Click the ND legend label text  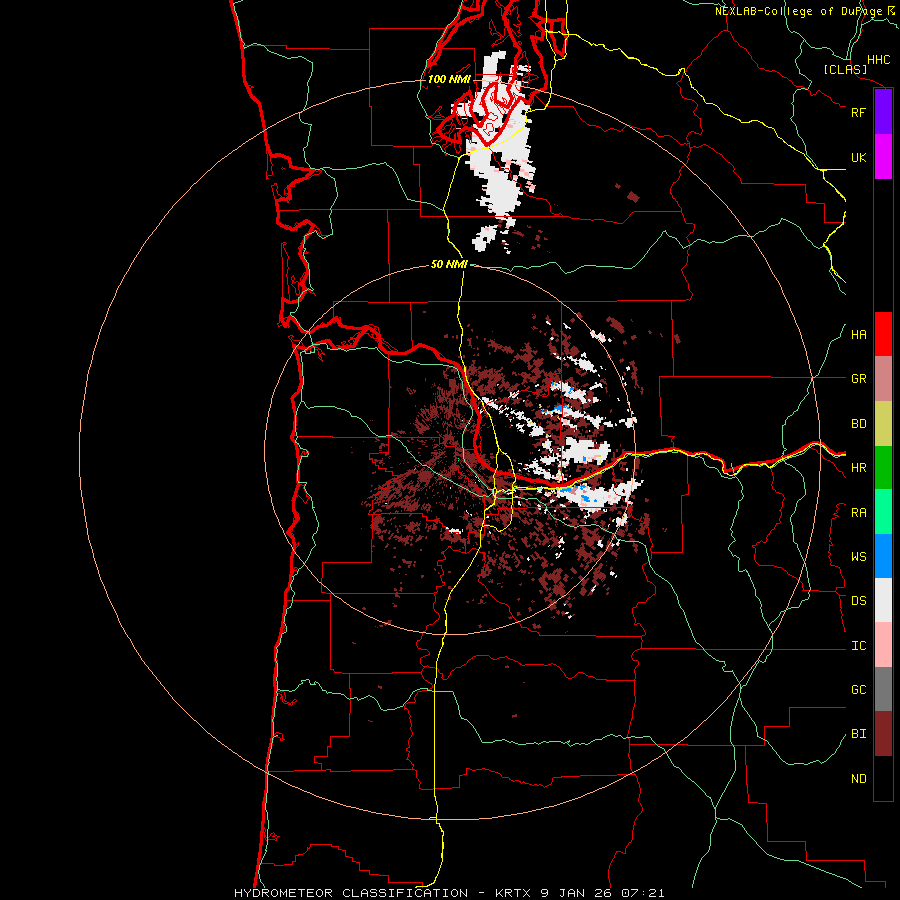click(x=859, y=779)
